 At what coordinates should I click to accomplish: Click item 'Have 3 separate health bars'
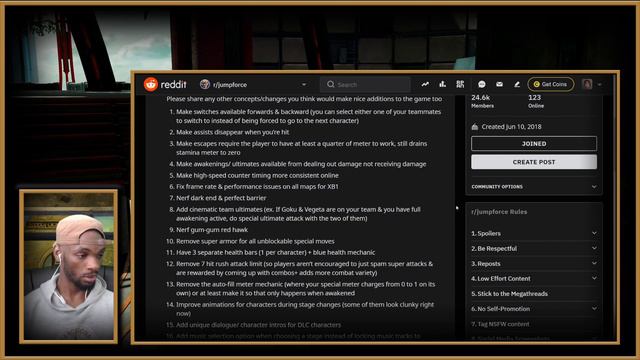point(276,253)
